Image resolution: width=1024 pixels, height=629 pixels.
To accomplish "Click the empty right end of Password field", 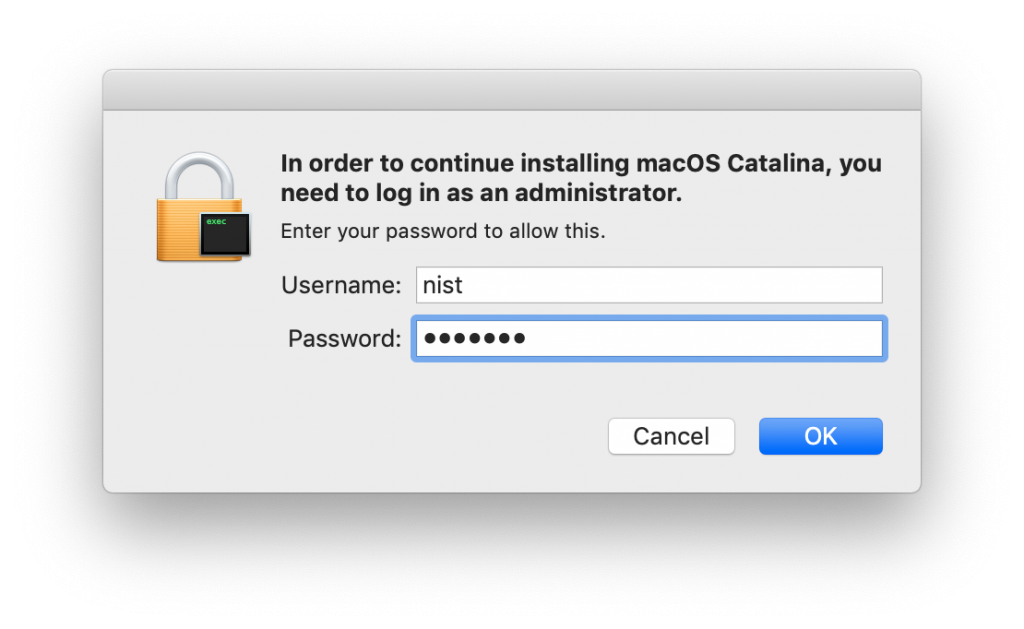I will [x=820, y=338].
